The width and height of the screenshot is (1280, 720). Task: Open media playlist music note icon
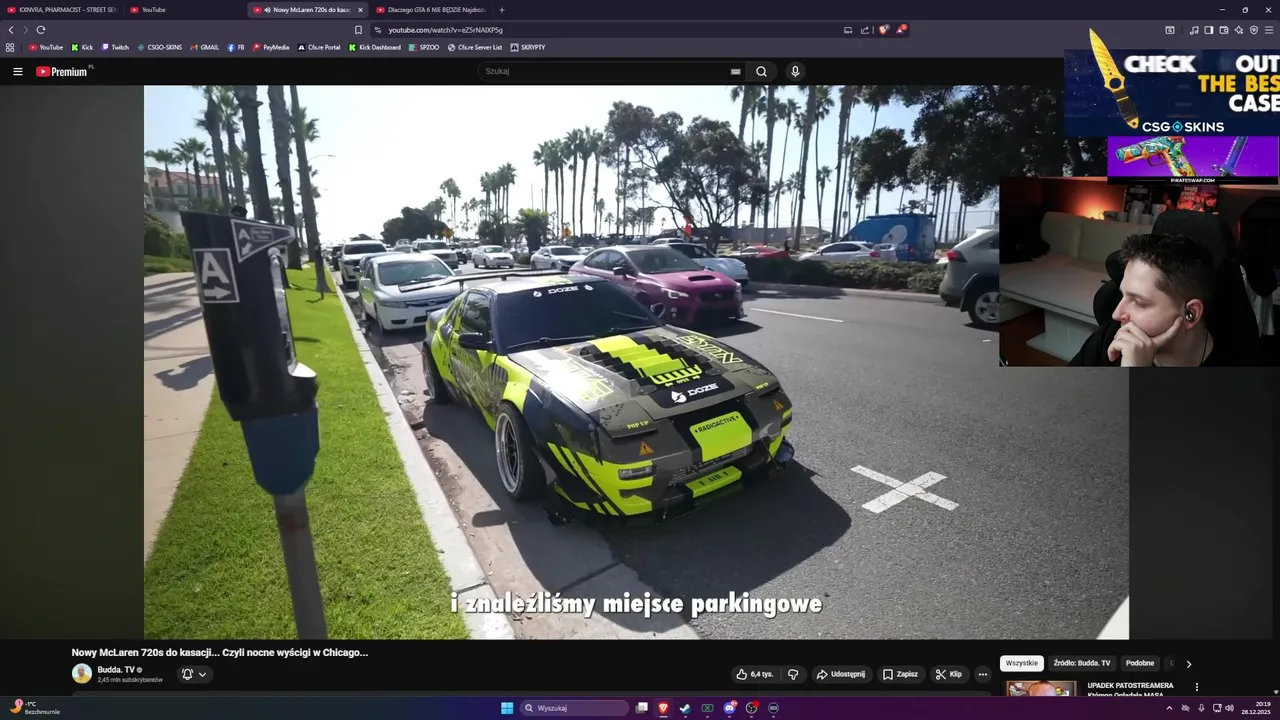pos(1194,30)
